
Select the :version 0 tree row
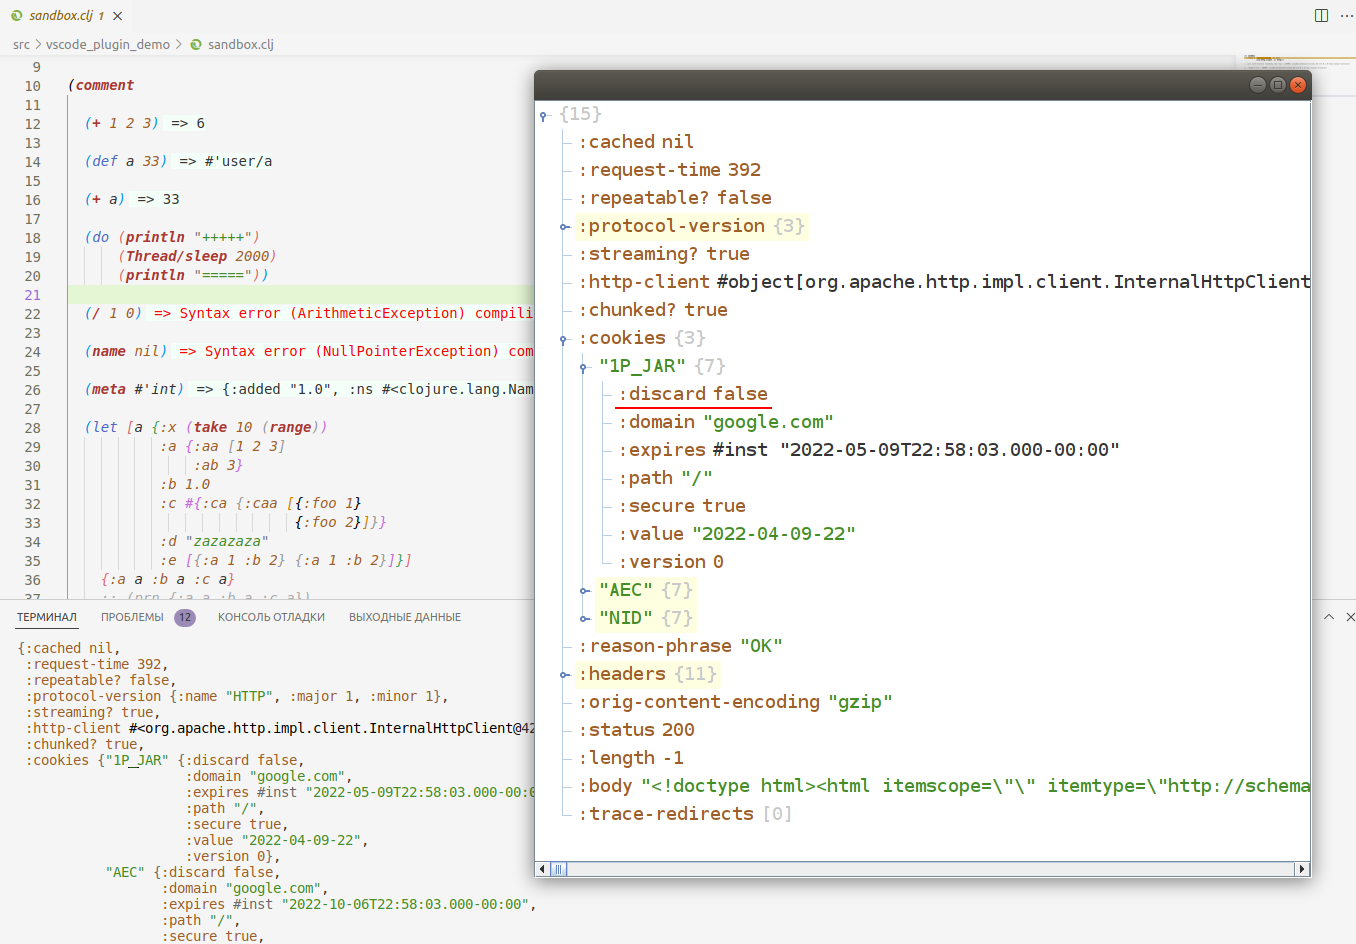coord(671,562)
